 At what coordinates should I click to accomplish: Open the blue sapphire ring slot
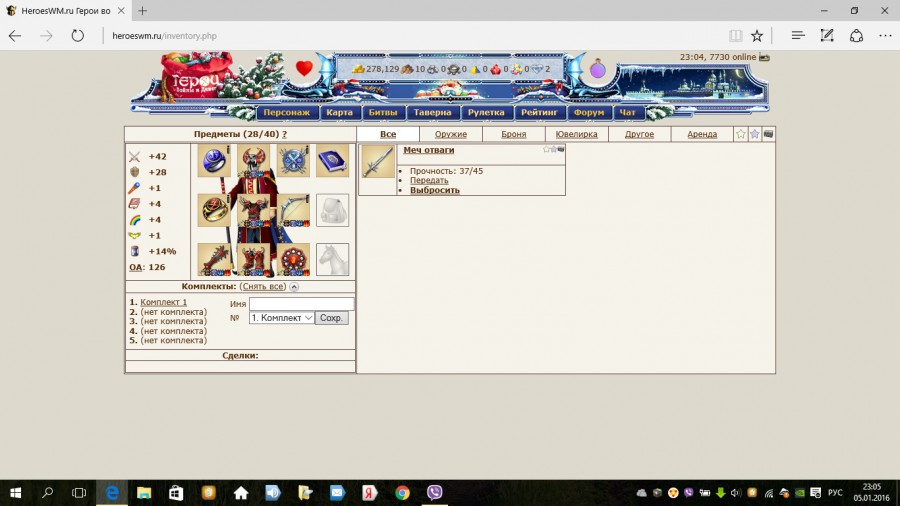click(214, 161)
